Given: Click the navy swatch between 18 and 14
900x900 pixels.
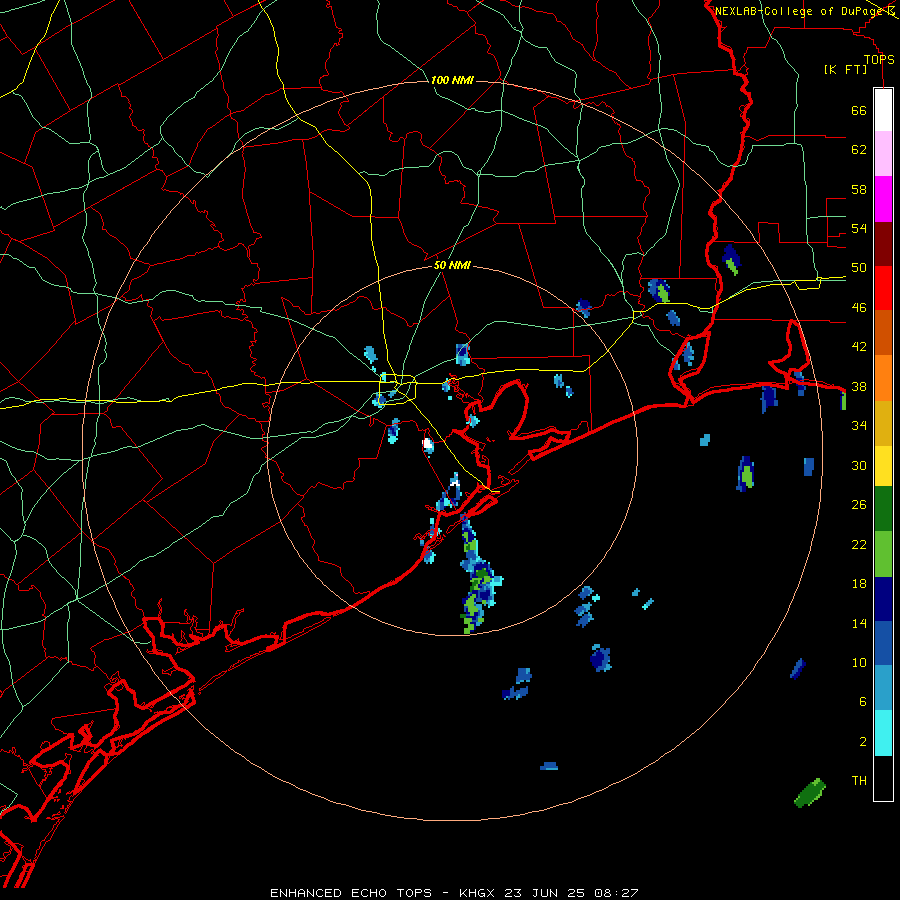Looking at the screenshot, I should click(883, 599).
